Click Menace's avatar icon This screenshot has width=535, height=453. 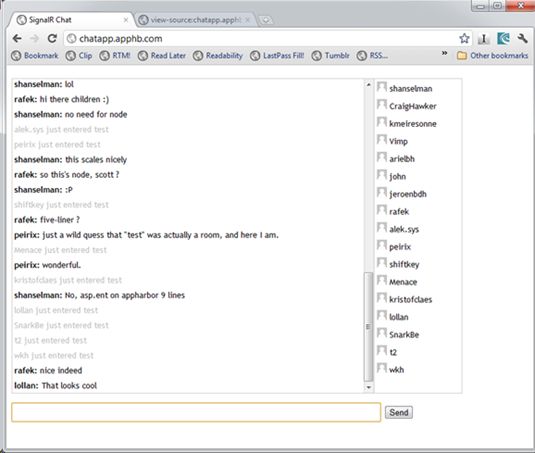pos(382,280)
